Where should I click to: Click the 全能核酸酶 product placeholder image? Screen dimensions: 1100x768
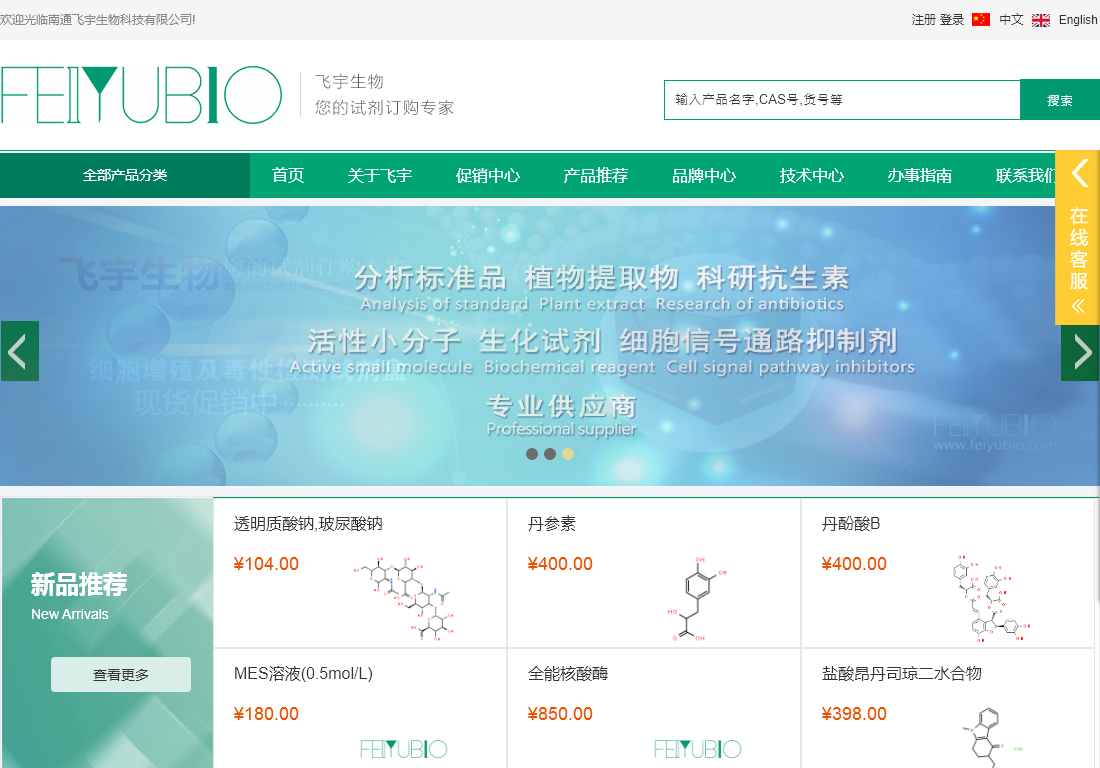point(697,749)
